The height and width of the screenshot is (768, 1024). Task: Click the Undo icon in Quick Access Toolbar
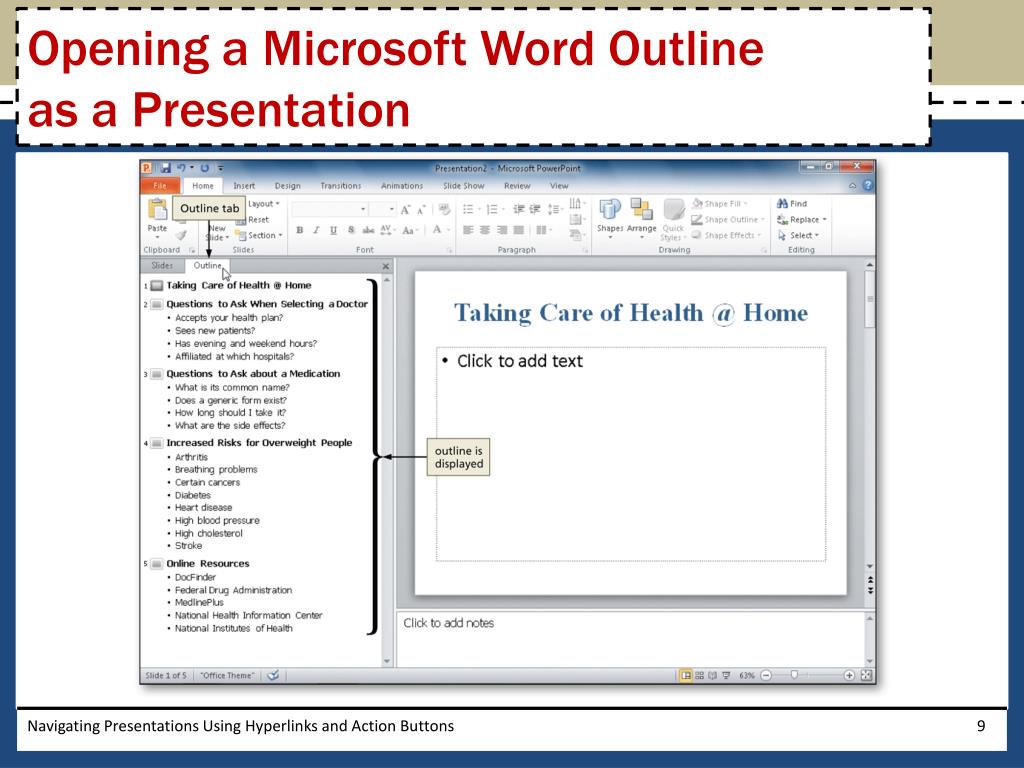[181, 168]
